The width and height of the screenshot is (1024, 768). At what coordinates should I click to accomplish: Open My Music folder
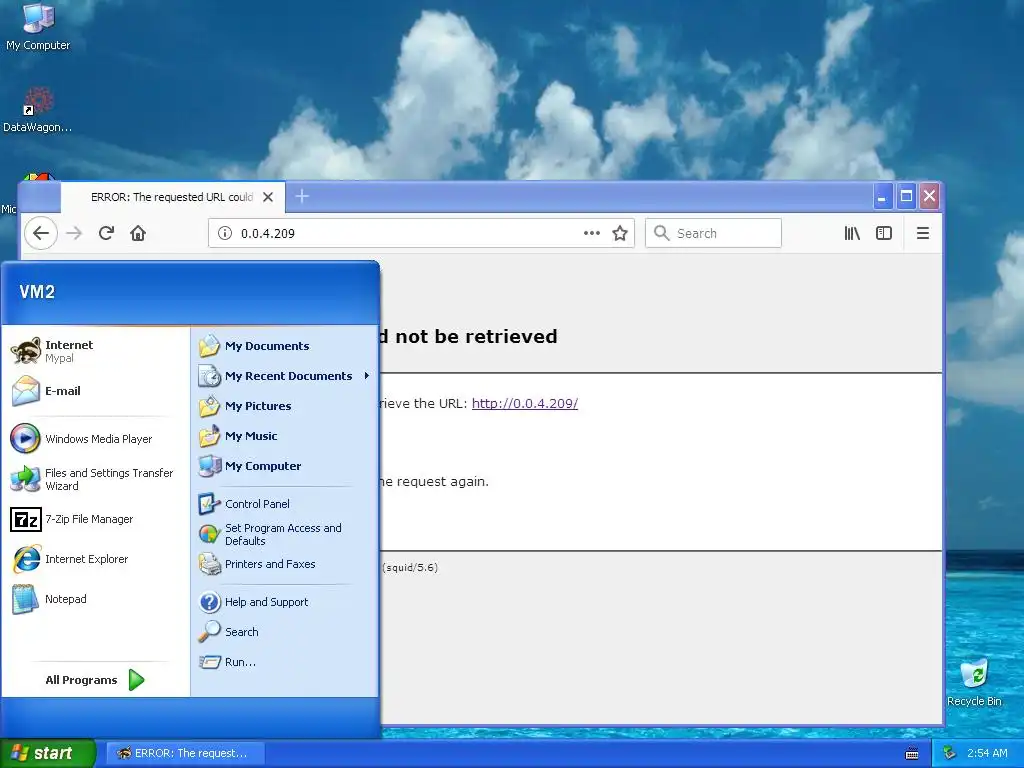pyautogui.click(x=284, y=436)
